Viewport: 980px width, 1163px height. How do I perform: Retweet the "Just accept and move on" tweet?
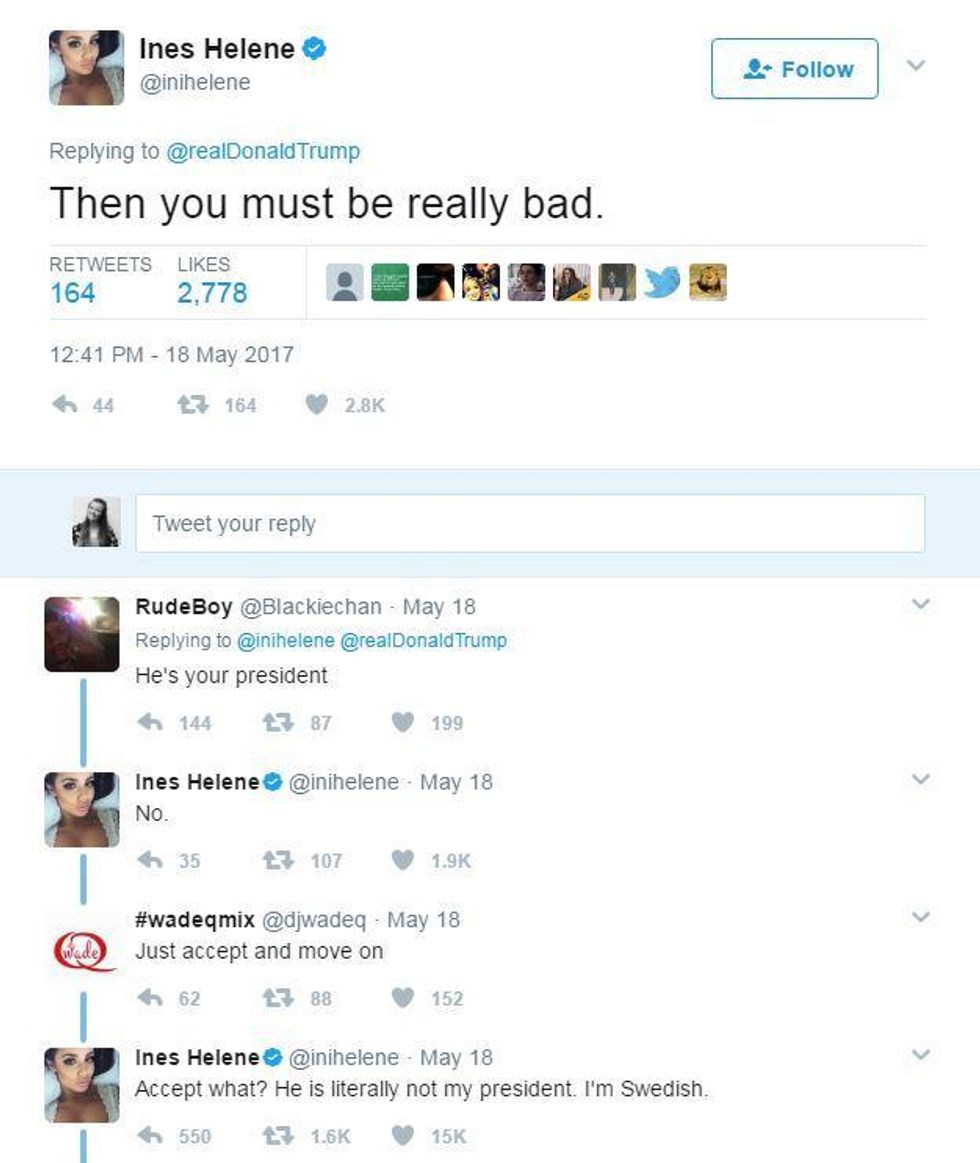pyautogui.click(x=278, y=998)
